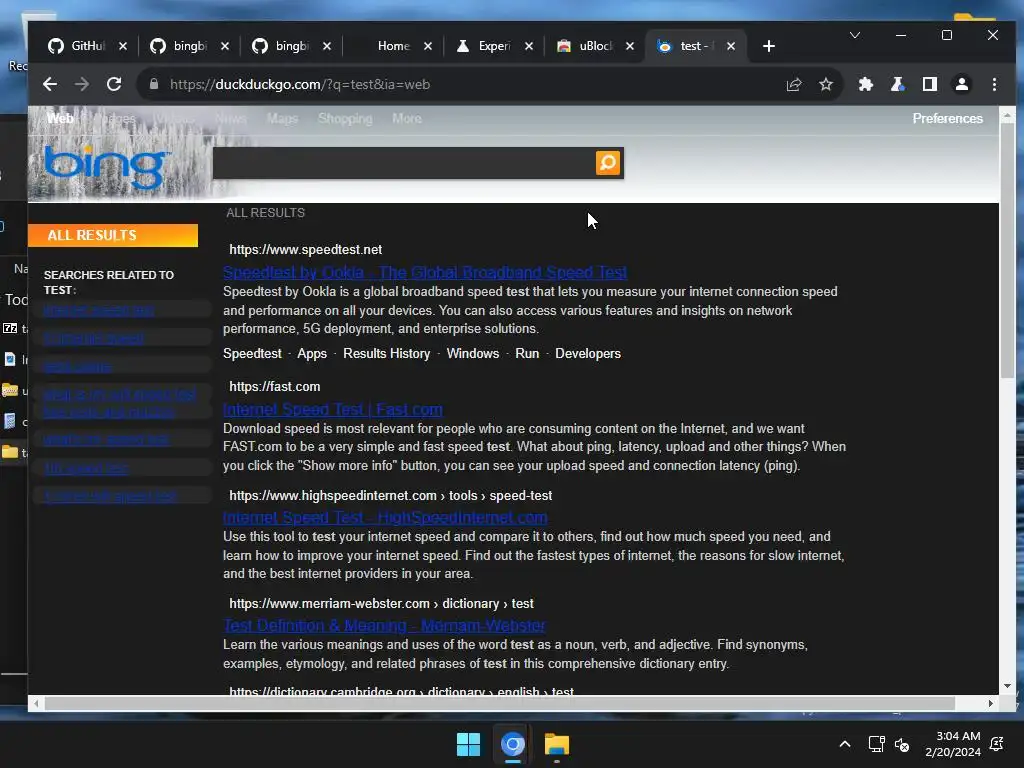Click the https://www.speedtest.net URL text
Viewport: 1024px width, 768px height.
pyautogui.click(x=306, y=249)
